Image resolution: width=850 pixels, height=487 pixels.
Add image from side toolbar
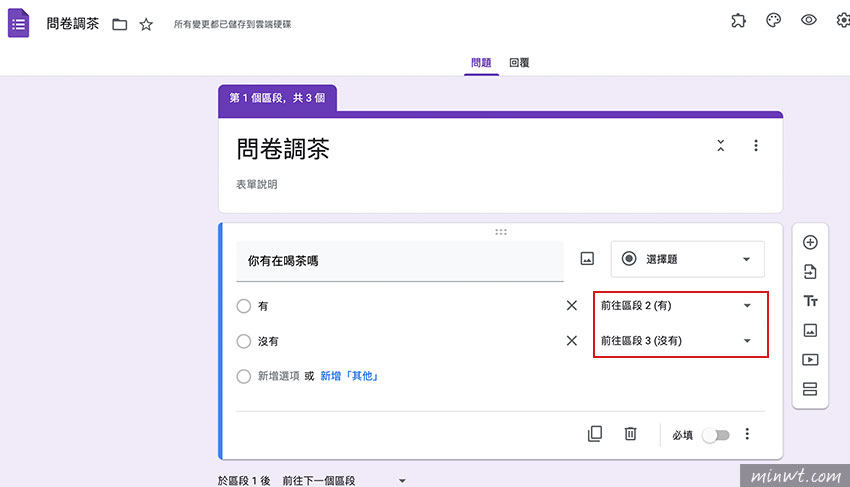pos(810,330)
